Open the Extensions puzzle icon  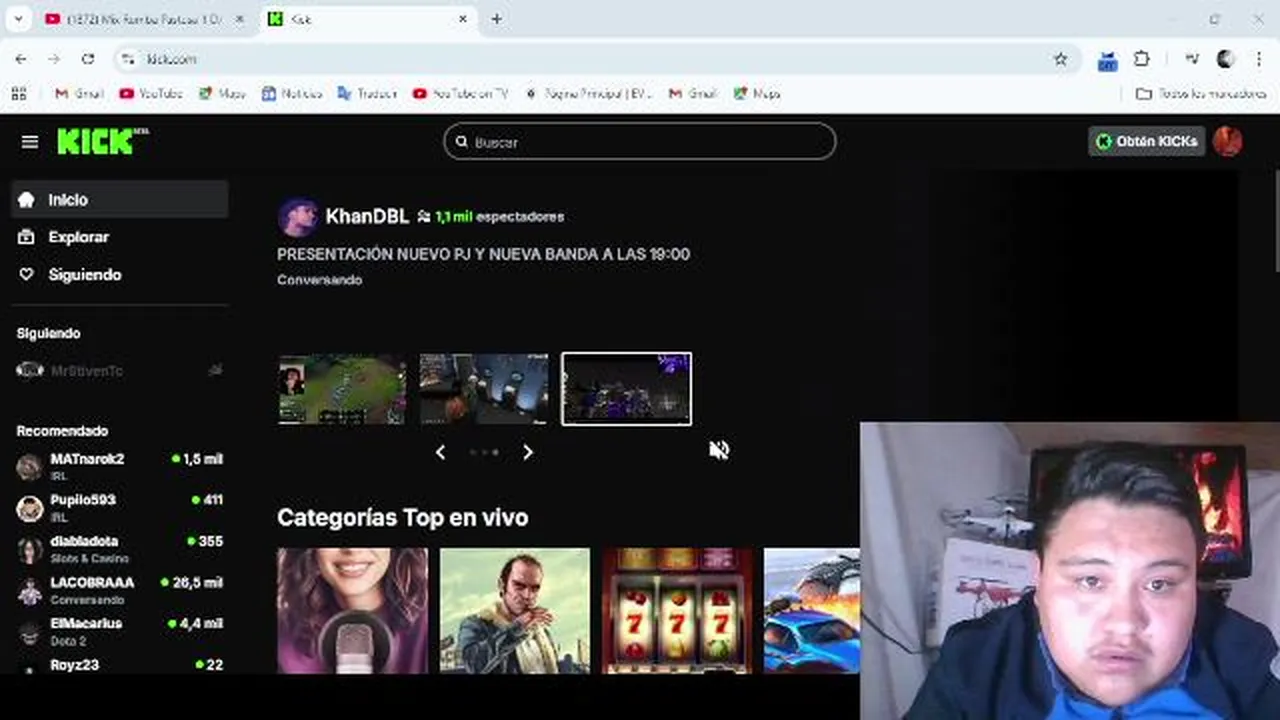[1142, 59]
